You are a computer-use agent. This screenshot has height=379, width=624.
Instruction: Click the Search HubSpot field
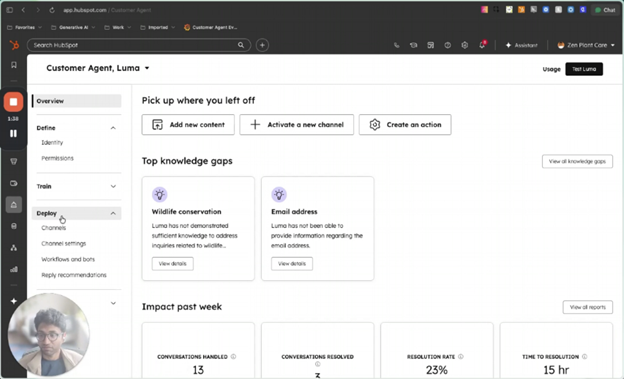click(x=139, y=45)
